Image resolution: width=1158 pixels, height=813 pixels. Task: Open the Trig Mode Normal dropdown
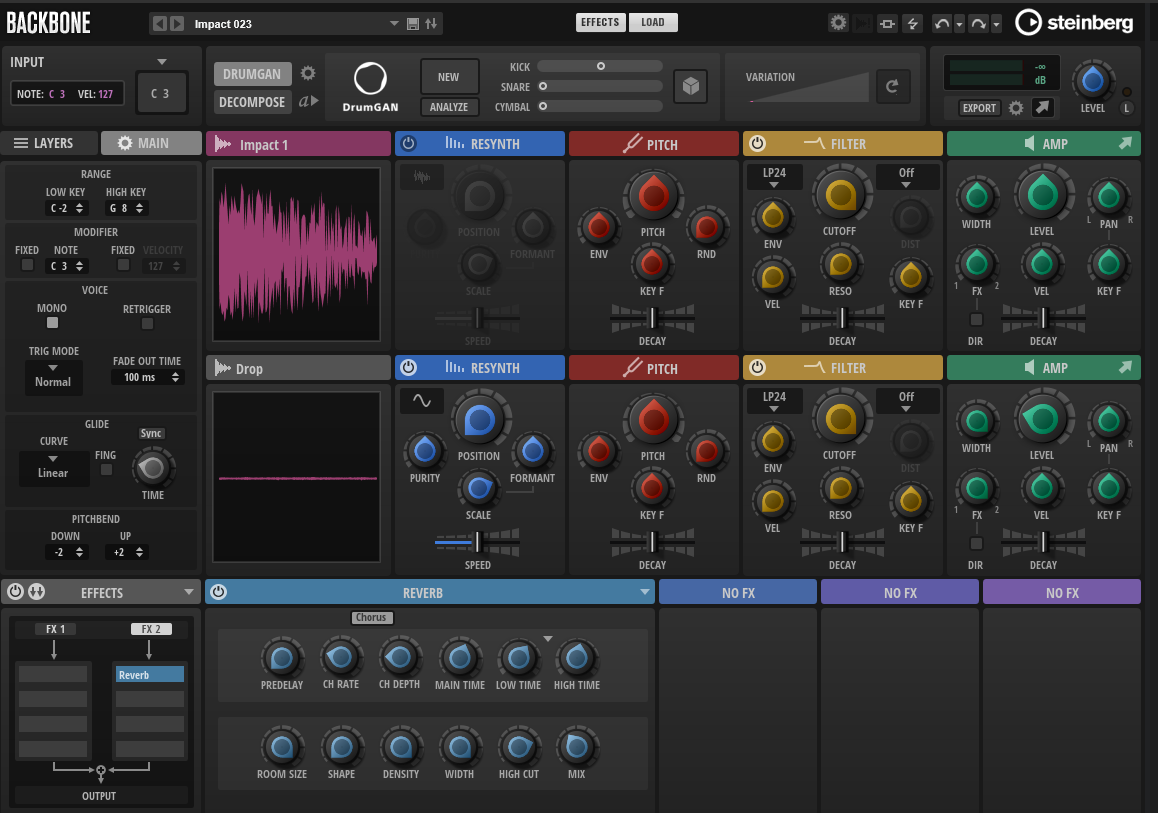pos(53,376)
